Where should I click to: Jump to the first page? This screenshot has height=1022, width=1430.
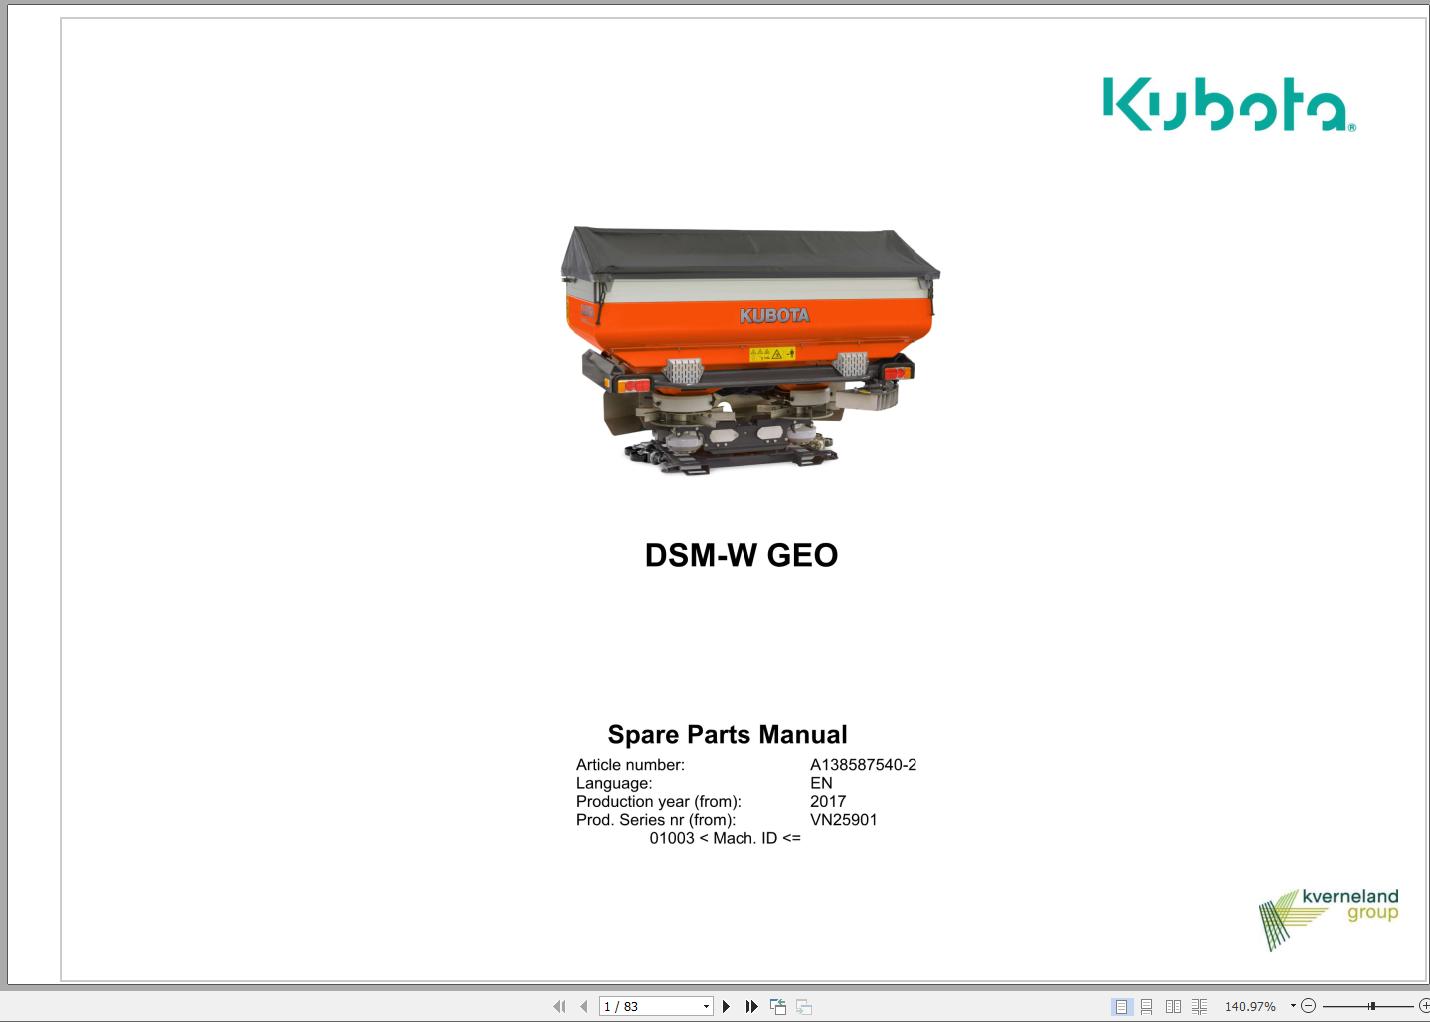pos(559,1006)
